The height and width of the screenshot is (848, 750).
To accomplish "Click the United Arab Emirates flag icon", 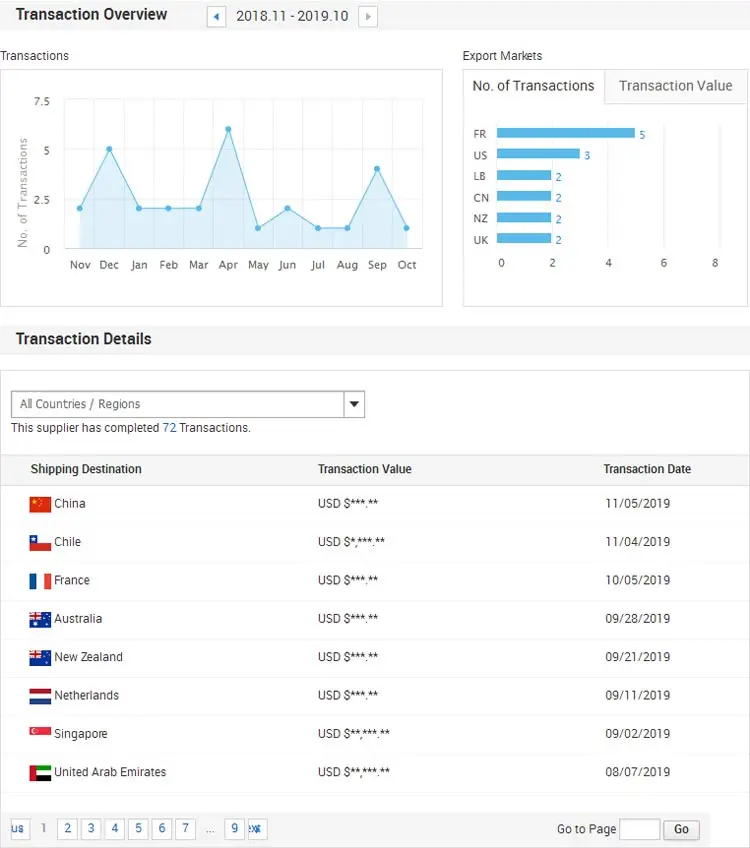I will (x=40, y=772).
